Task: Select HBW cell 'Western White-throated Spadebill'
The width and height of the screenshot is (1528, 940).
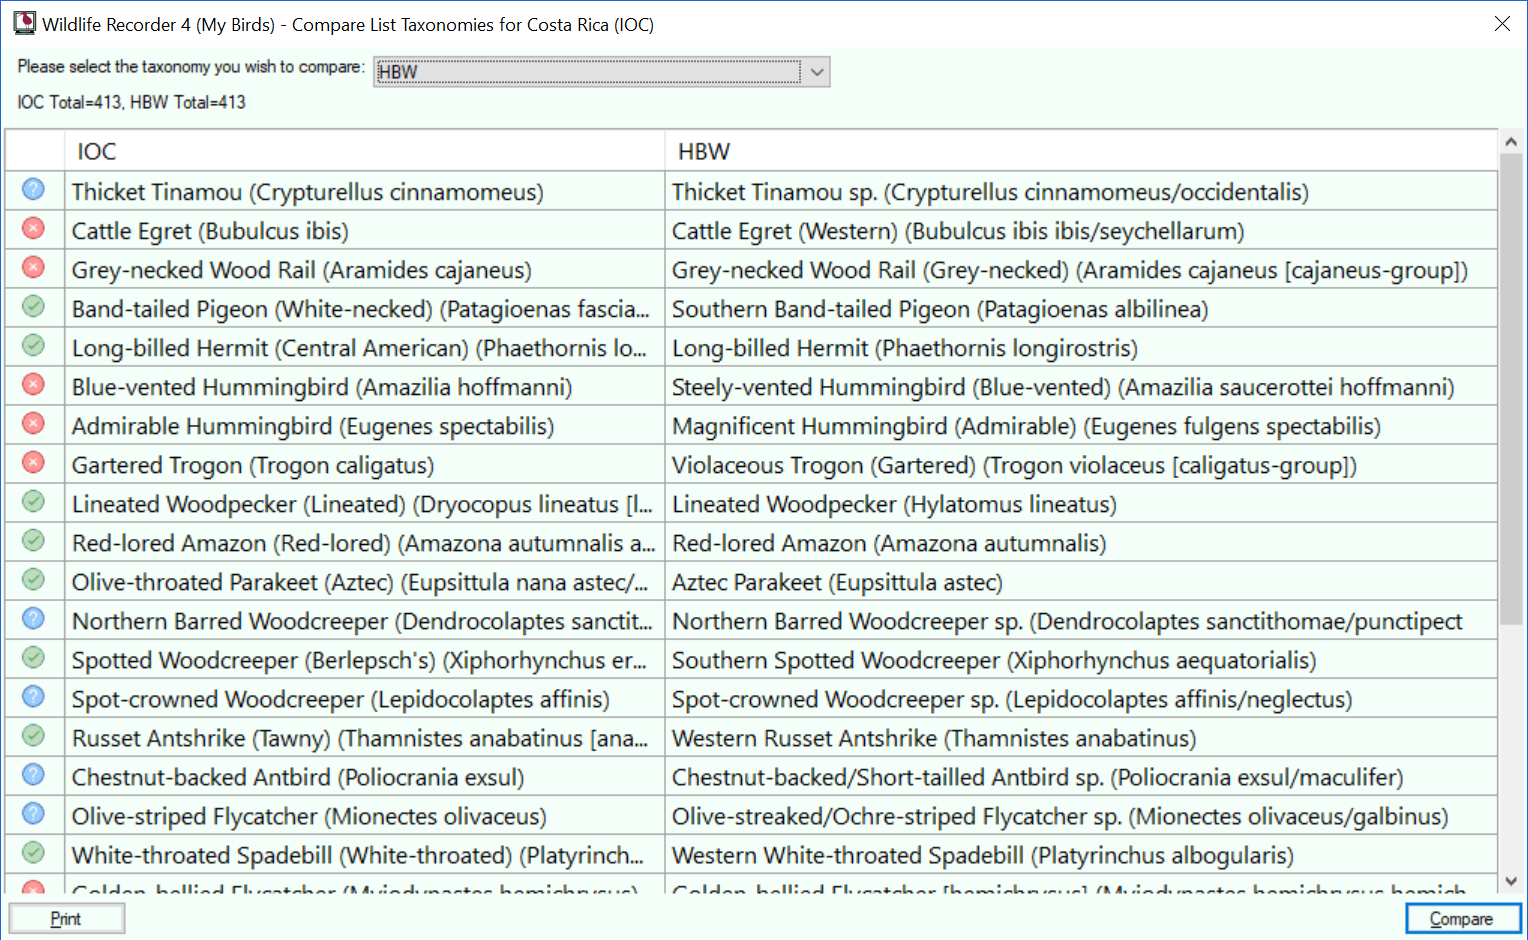Action: coord(1081,854)
